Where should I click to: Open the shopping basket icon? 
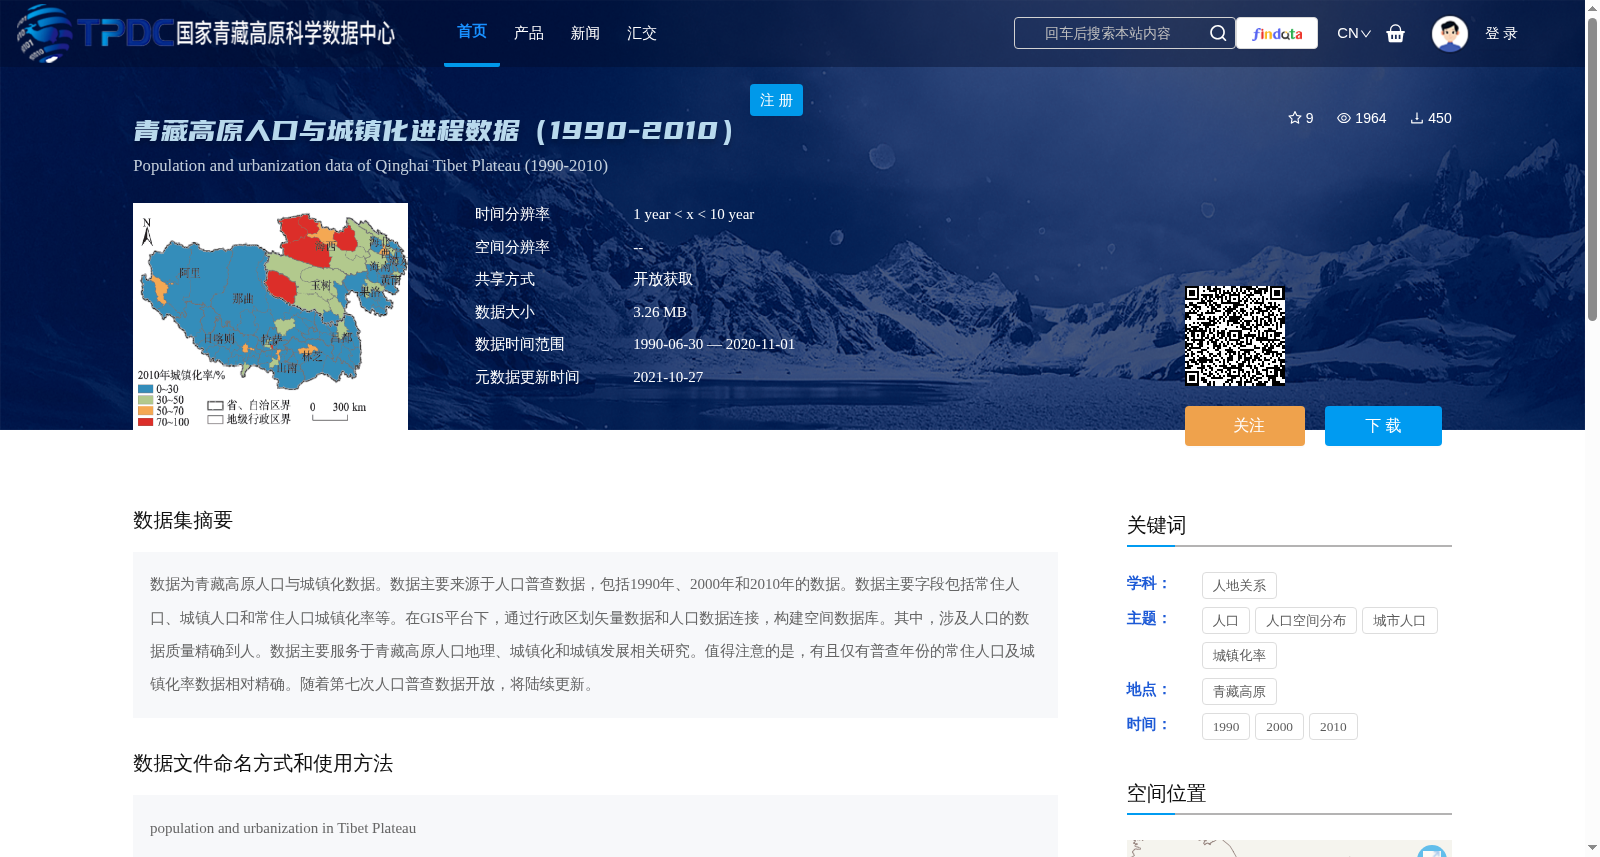(x=1395, y=33)
